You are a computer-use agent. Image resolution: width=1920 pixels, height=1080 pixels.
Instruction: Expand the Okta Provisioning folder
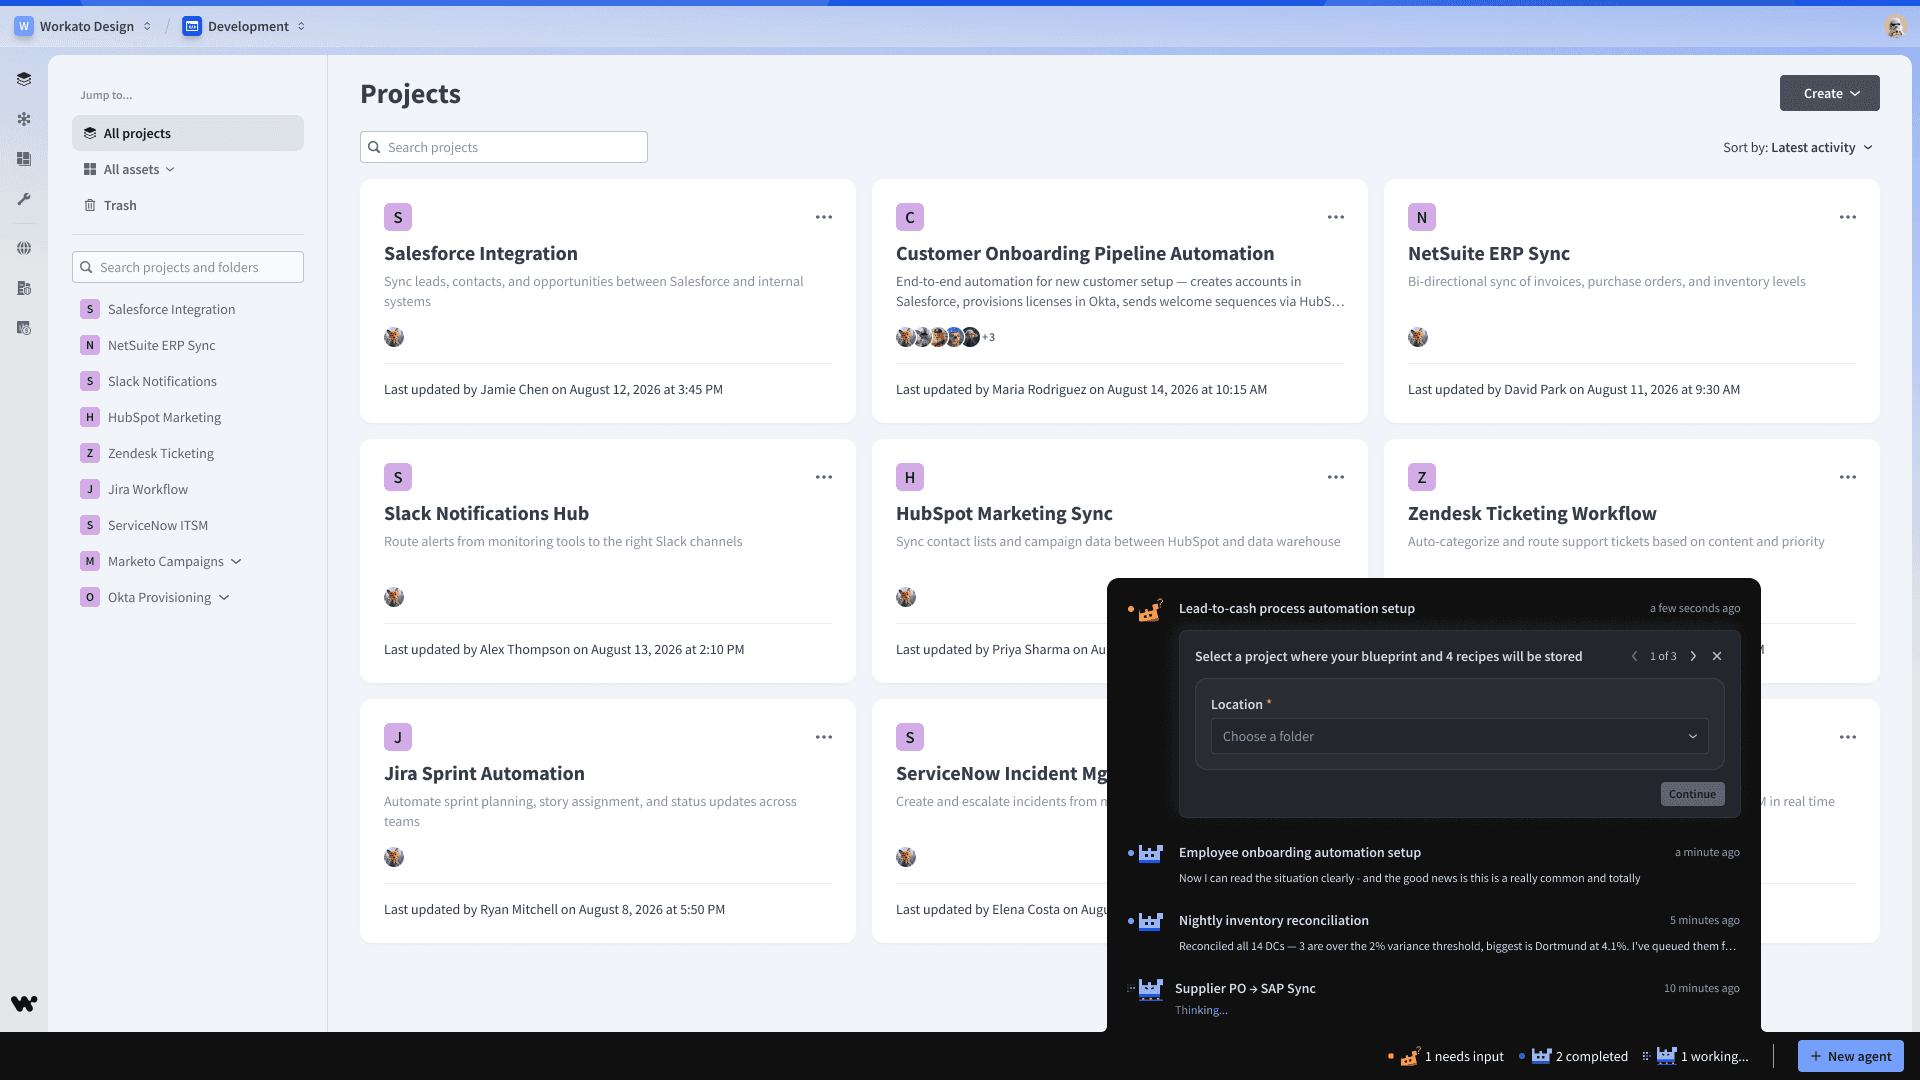pos(224,597)
